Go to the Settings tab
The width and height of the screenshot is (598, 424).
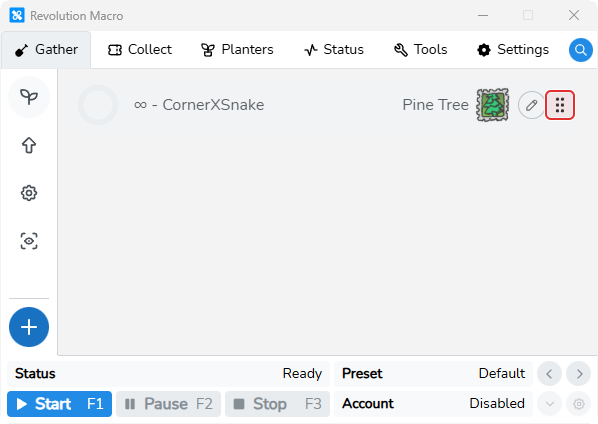tap(513, 50)
